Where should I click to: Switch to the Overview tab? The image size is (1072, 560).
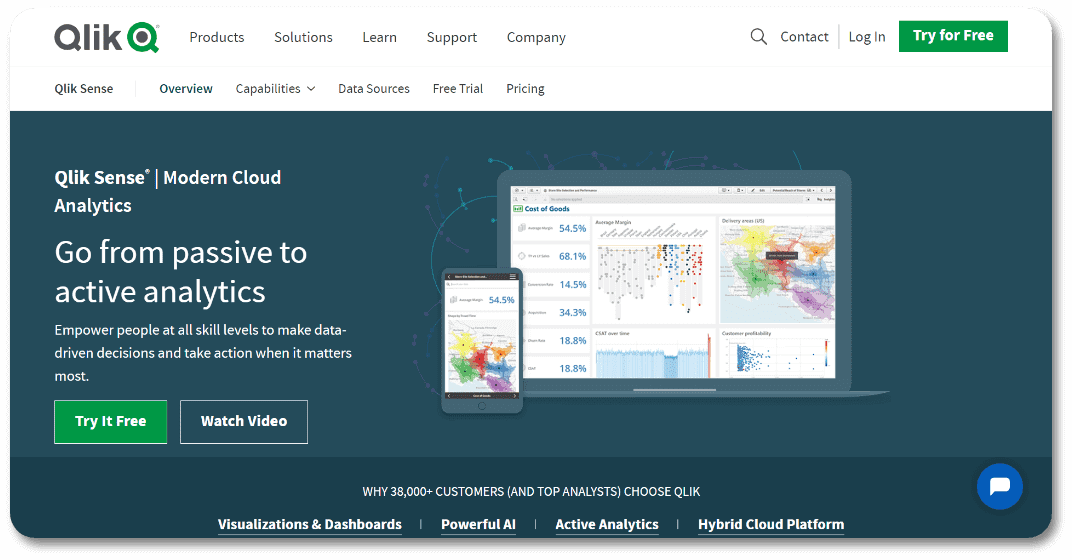point(186,89)
